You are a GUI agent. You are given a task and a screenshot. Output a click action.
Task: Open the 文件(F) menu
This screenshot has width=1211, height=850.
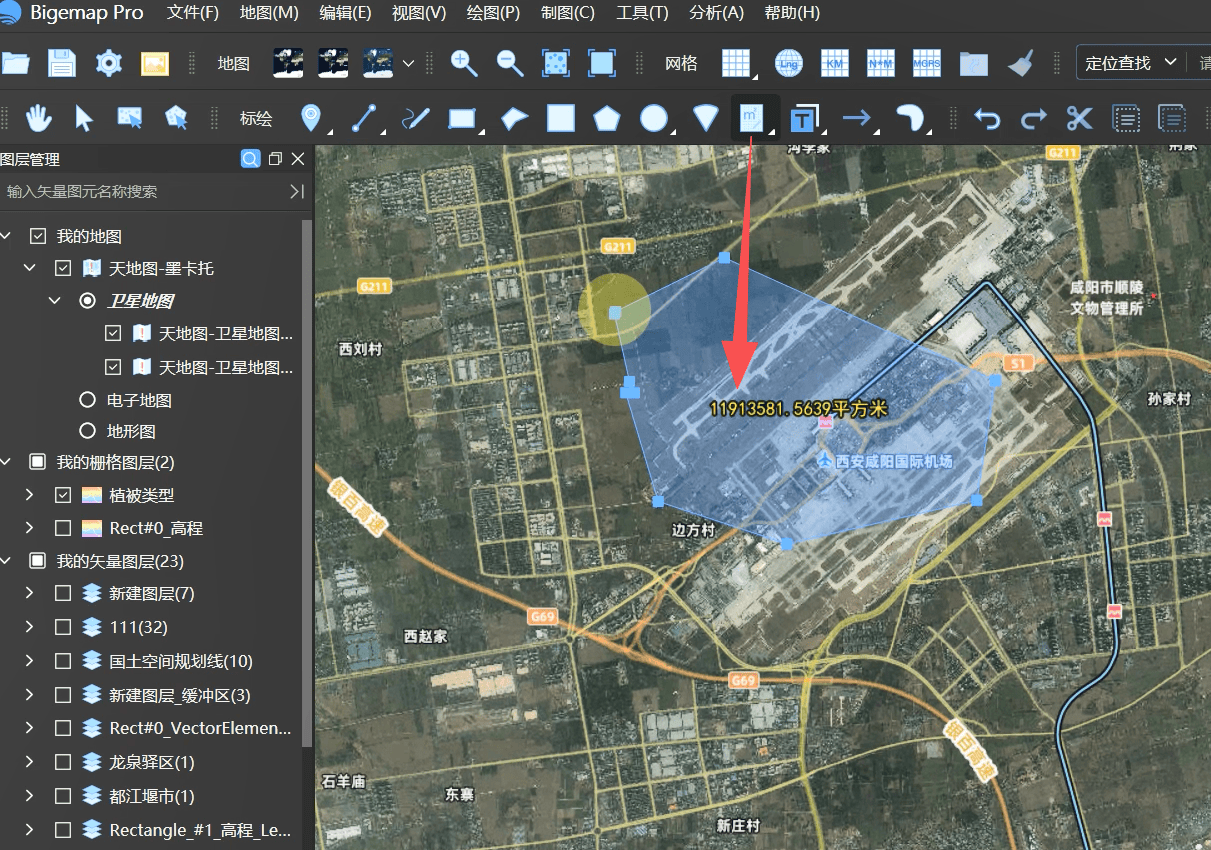click(193, 13)
